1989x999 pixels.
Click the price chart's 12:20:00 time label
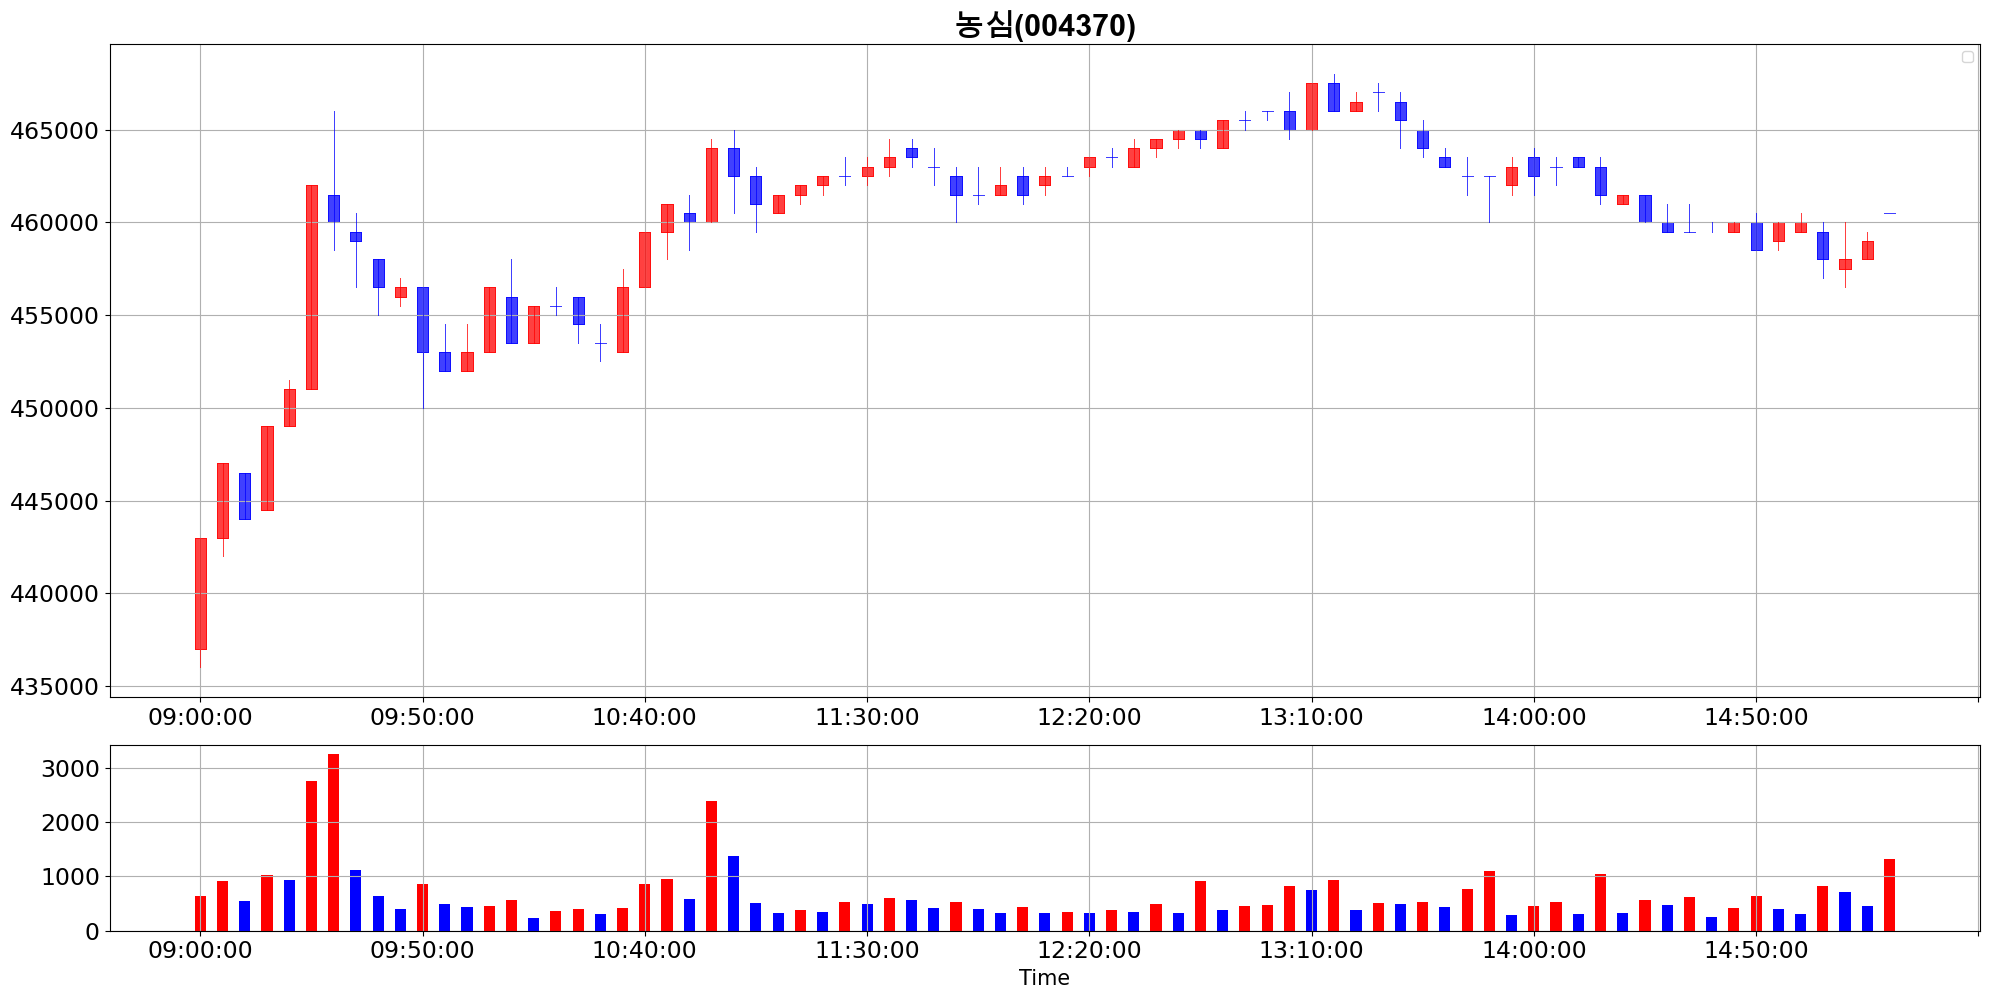(1089, 717)
